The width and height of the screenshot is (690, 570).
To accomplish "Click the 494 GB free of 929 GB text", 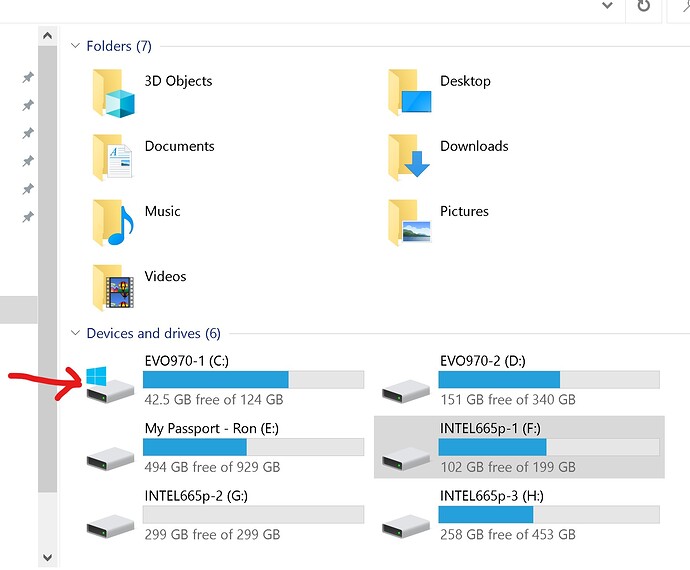I will pyautogui.click(x=212, y=467).
